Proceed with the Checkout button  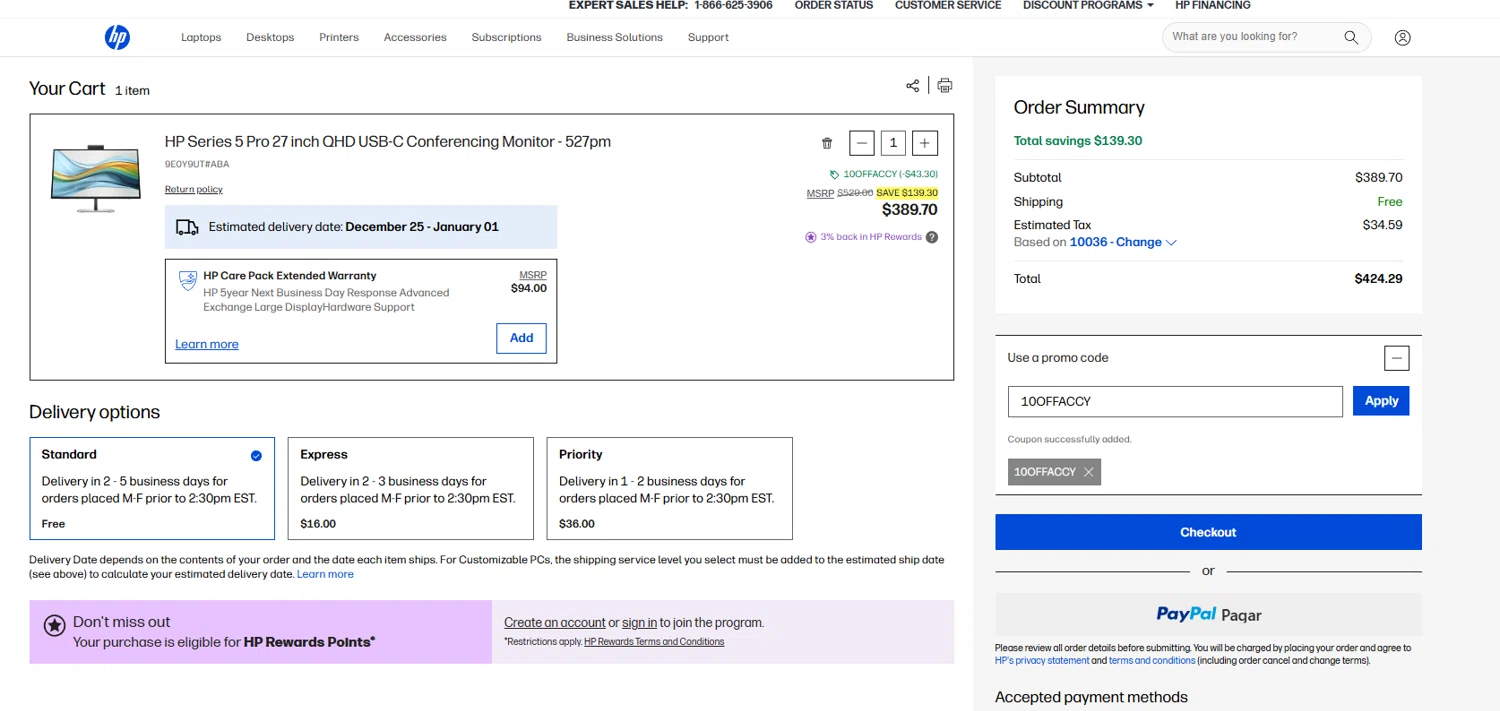coord(1208,532)
